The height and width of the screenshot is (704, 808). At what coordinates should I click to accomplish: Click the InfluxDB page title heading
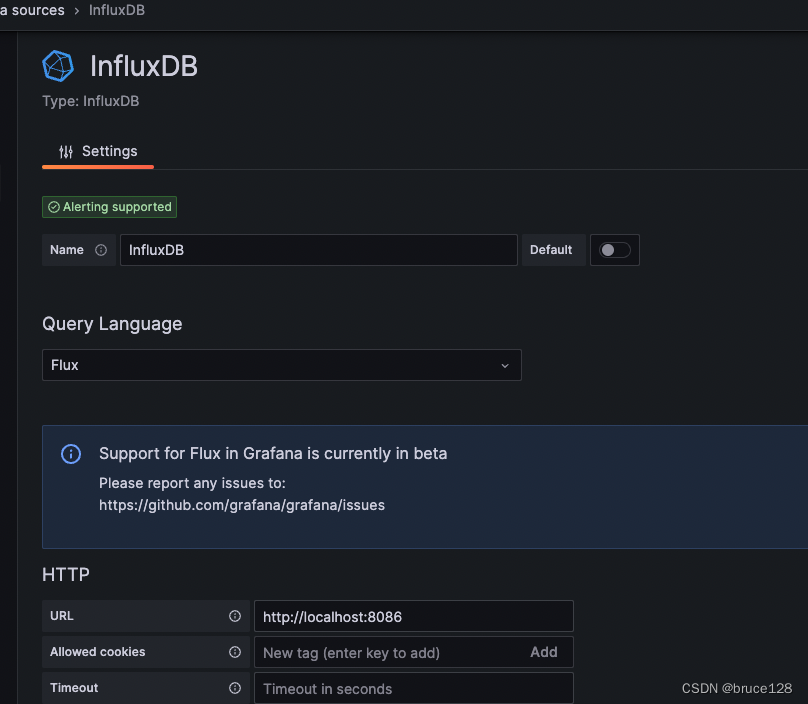(x=144, y=66)
